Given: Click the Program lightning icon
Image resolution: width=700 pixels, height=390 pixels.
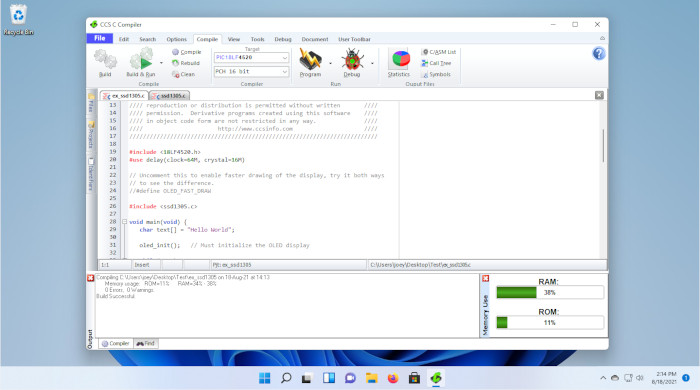Looking at the screenshot, I should coord(310,59).
